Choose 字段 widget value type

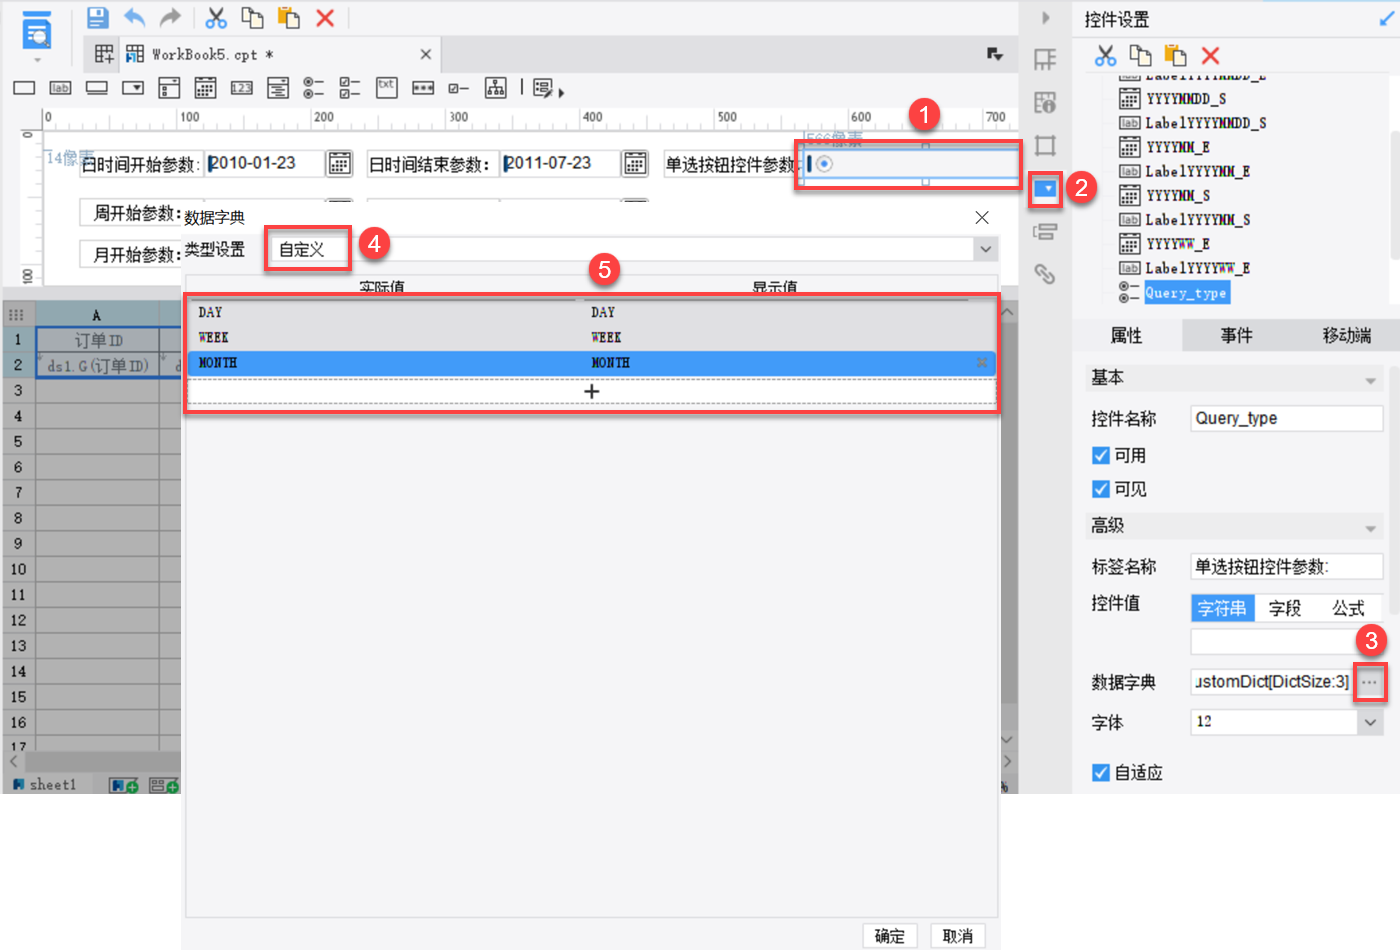pos(1285,608)
